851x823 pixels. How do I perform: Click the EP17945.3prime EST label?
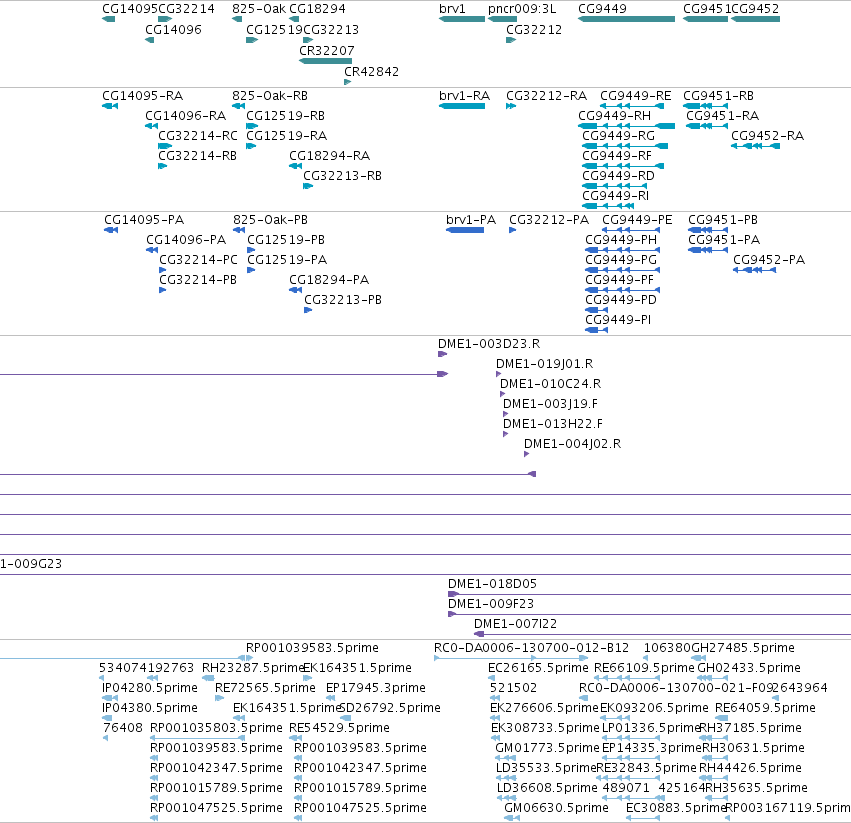[x=376, y=688]
